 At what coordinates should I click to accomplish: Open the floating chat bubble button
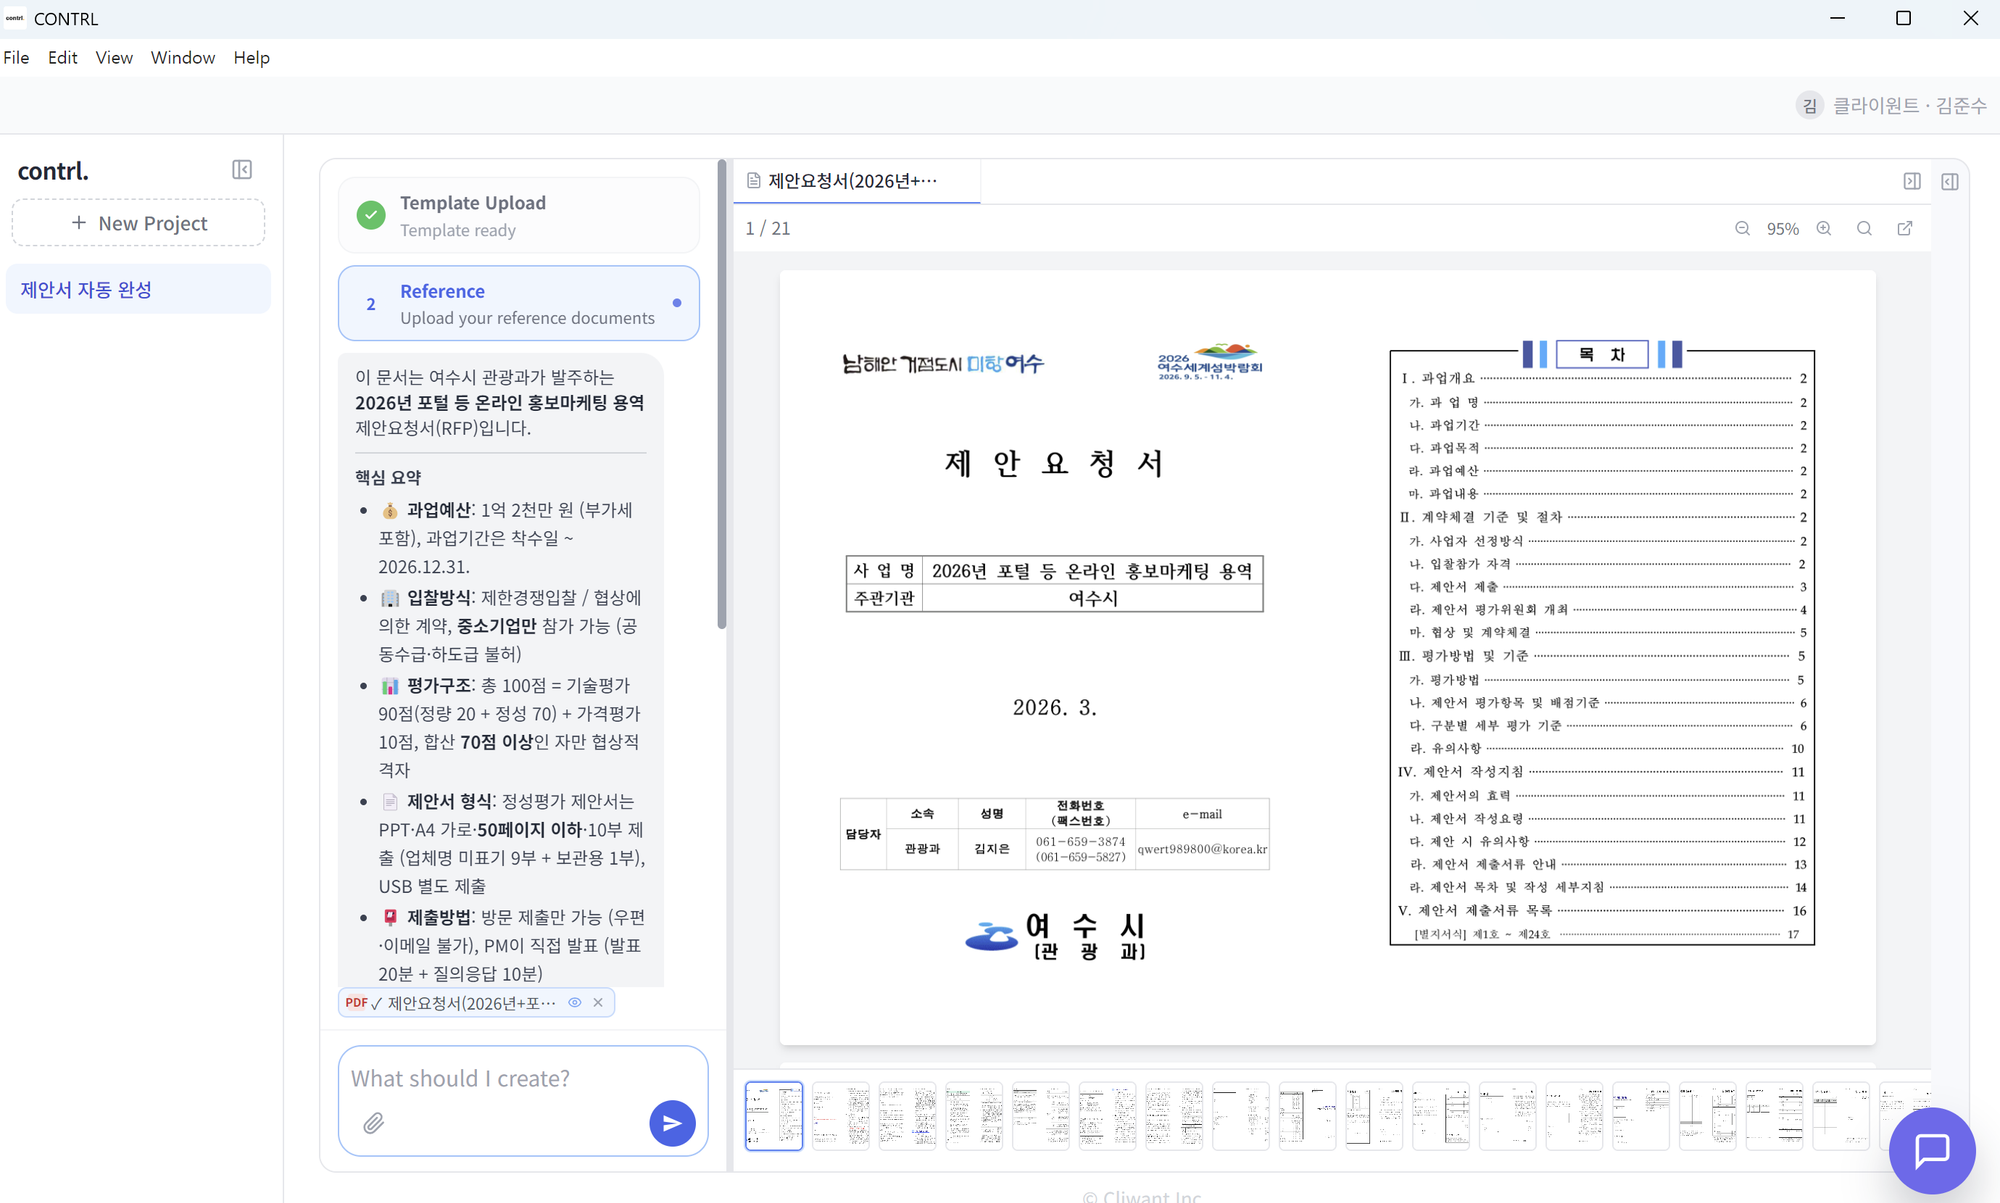[1931, 1150]
